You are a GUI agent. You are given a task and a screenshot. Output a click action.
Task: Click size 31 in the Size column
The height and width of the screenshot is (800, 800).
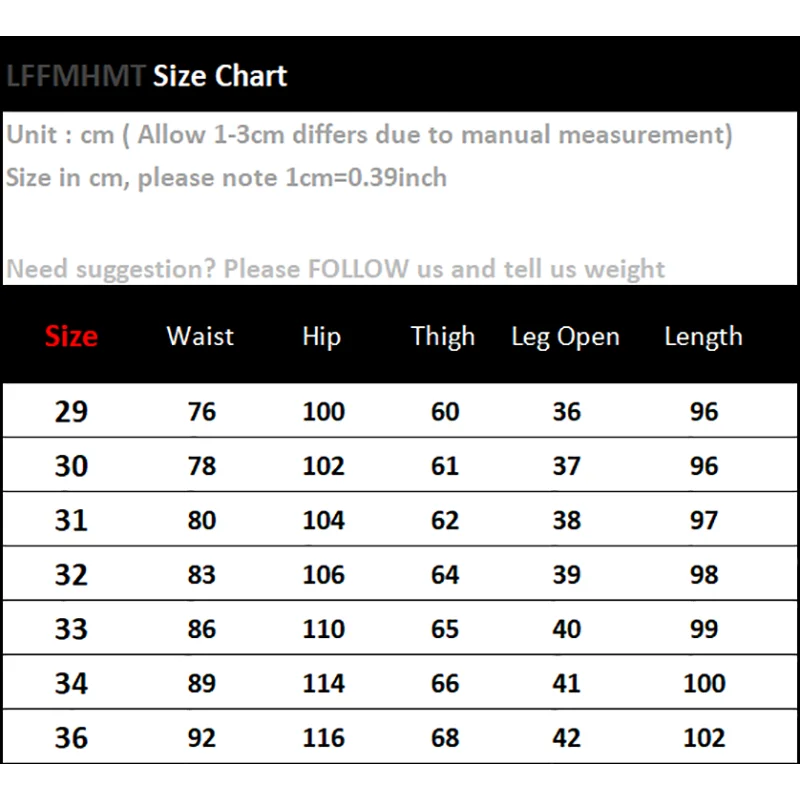pyautogui.click(x=71, y=520)
